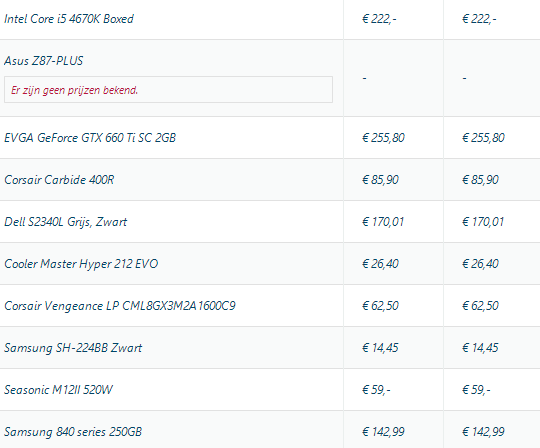Select the Seasonic M12II 520W link
540x448 pixels.
[x=58, y=390]
